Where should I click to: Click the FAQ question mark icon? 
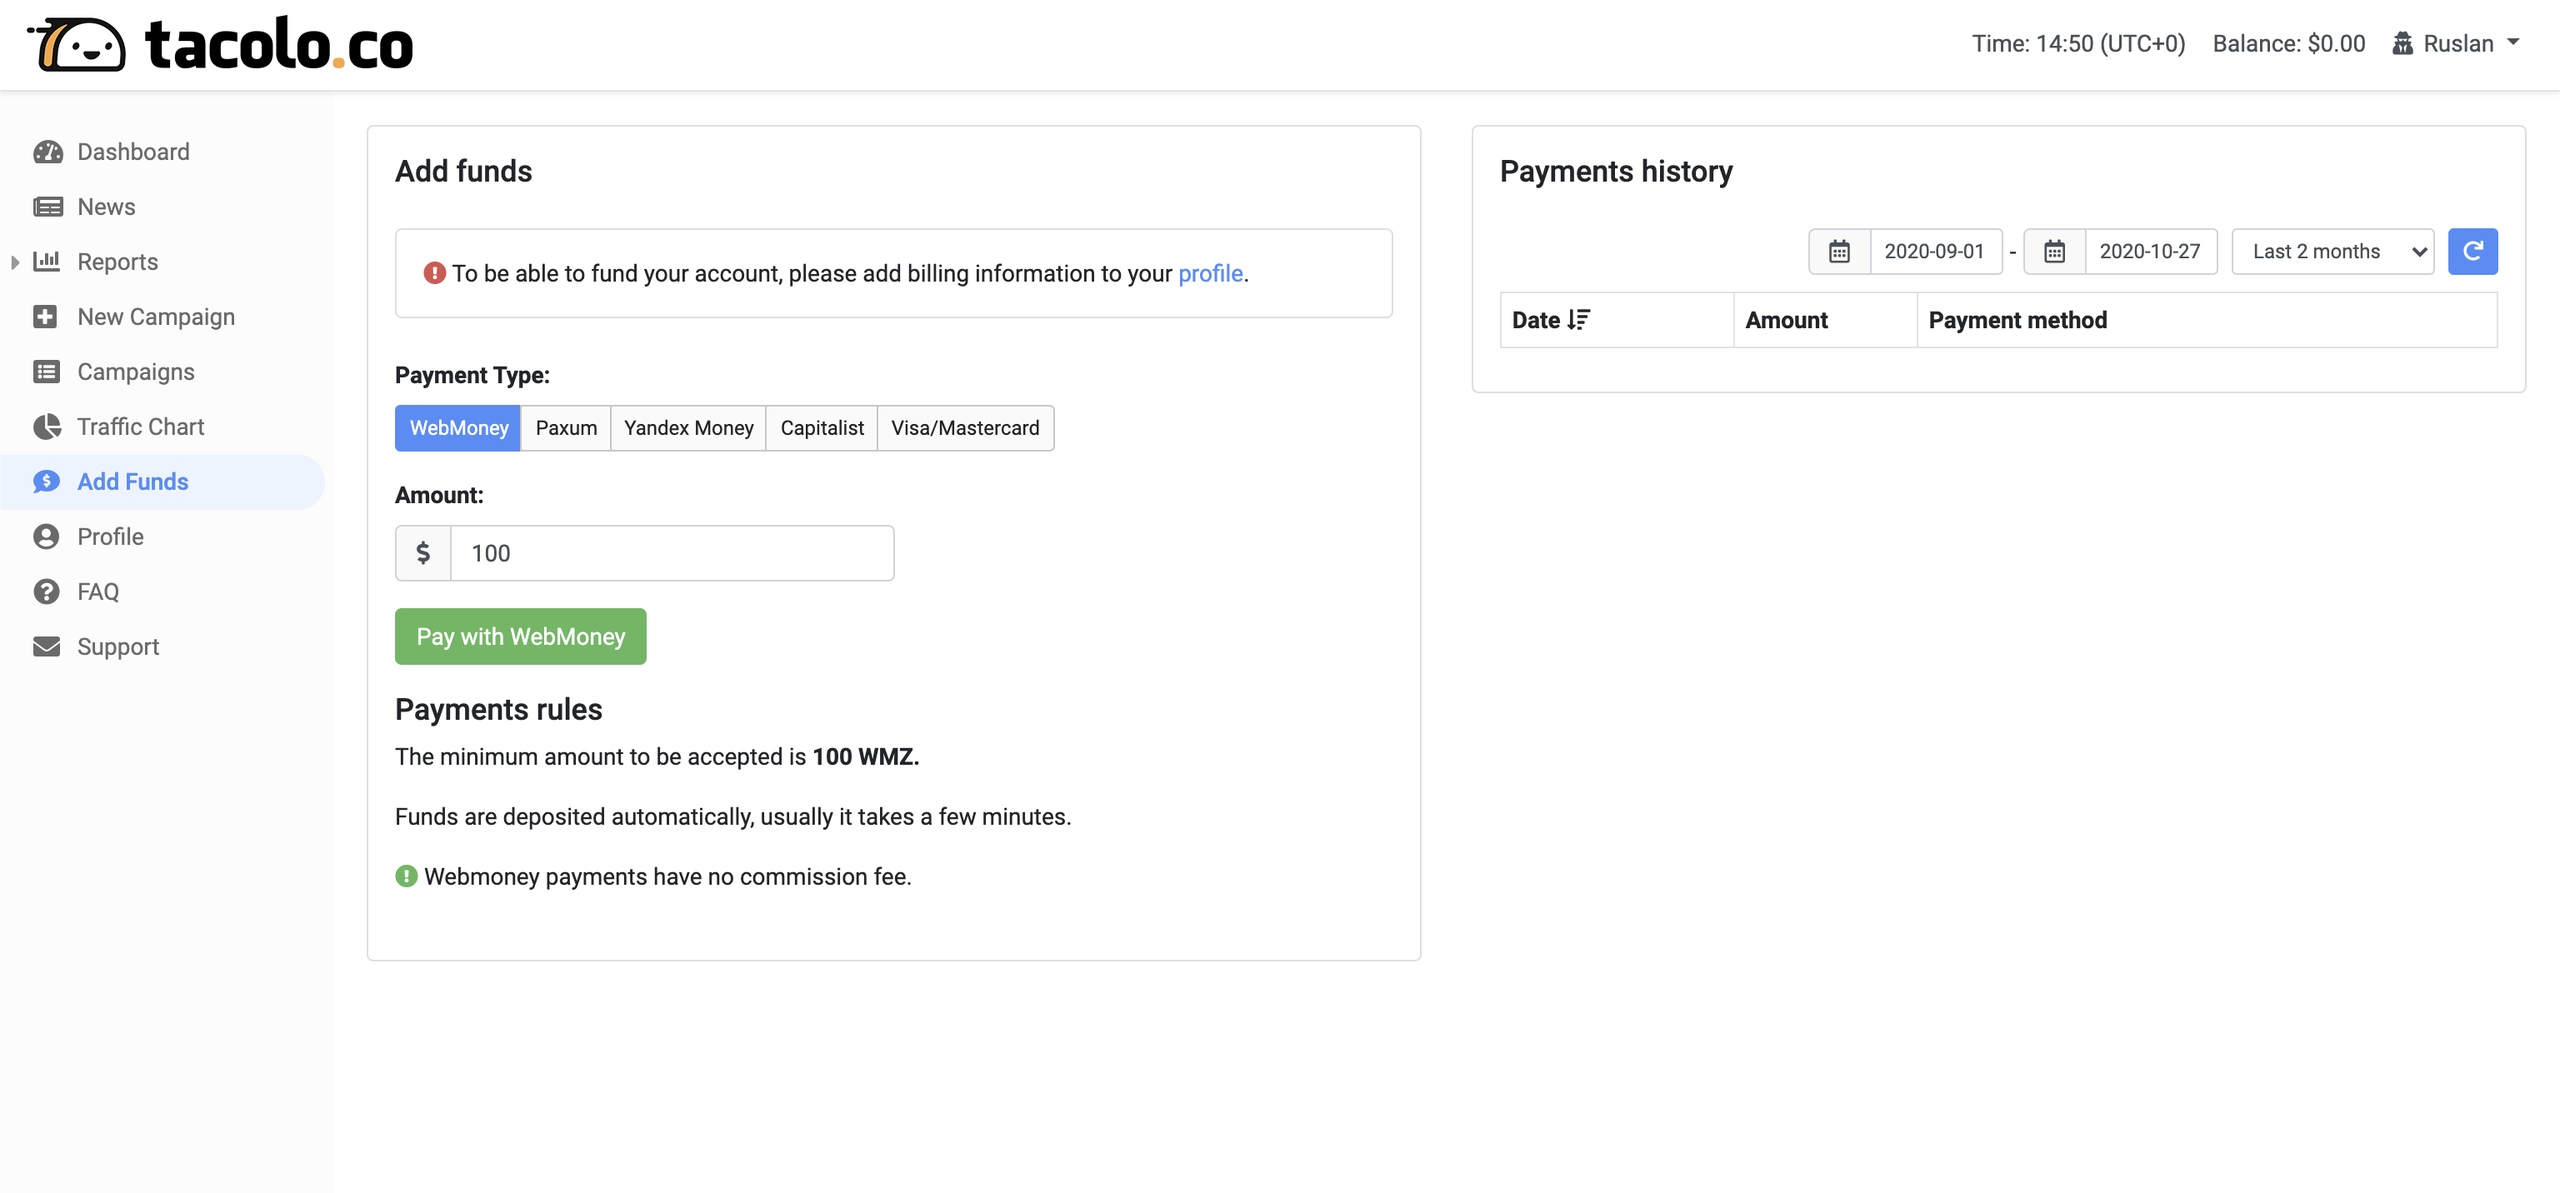click(x=46, y=592)
